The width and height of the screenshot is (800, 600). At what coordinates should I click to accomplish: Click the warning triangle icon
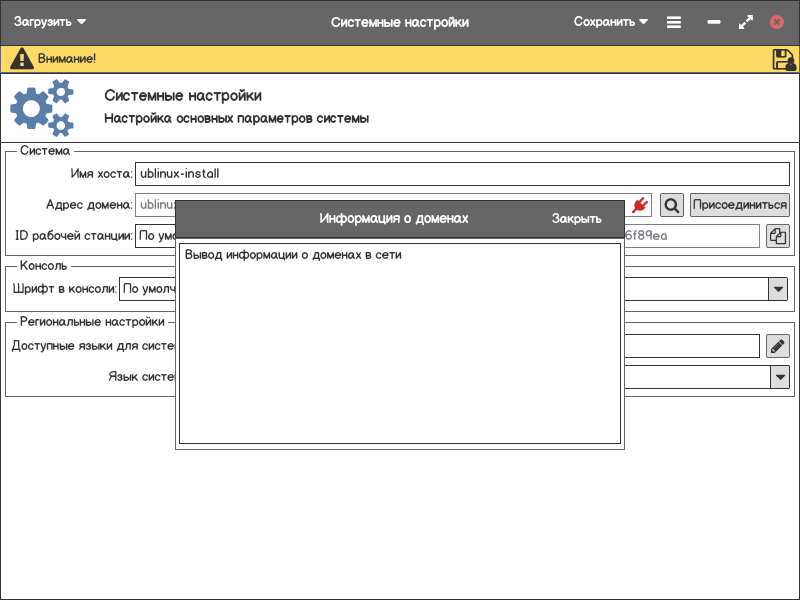point(21,59)
